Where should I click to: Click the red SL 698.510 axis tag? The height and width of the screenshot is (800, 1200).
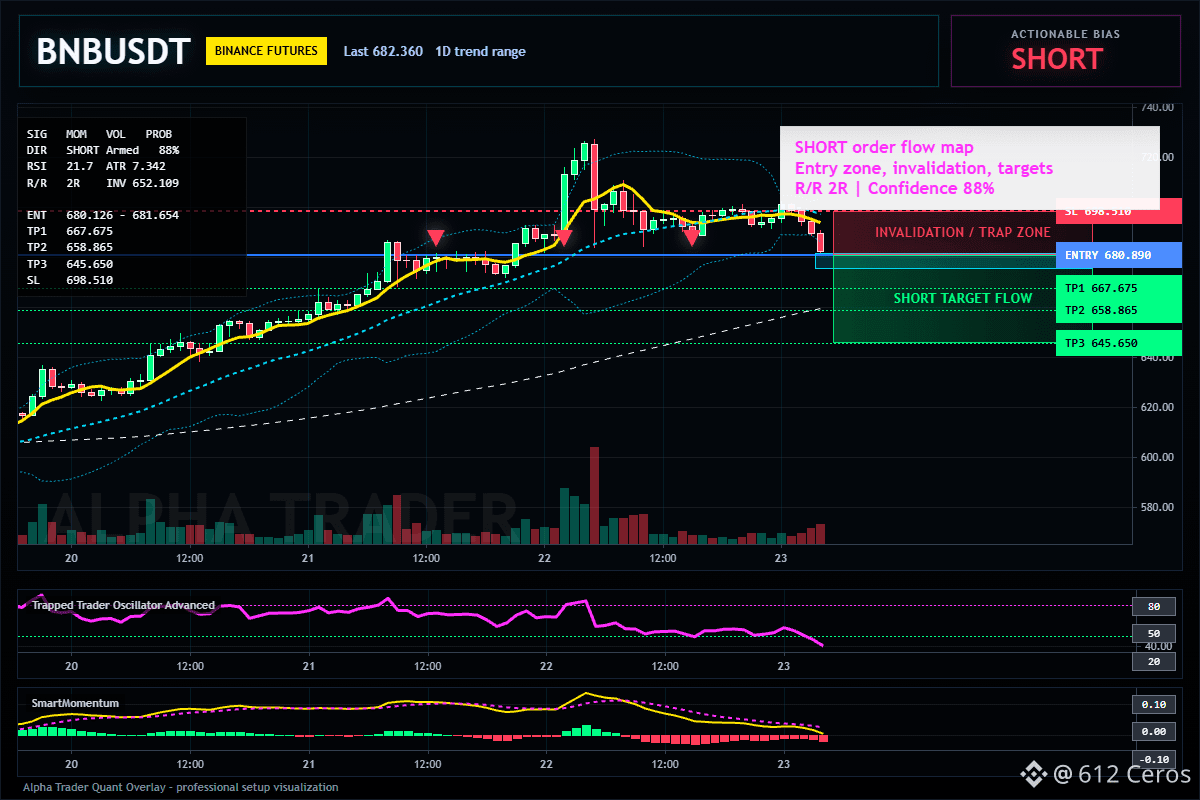[x=1119, y=211]
